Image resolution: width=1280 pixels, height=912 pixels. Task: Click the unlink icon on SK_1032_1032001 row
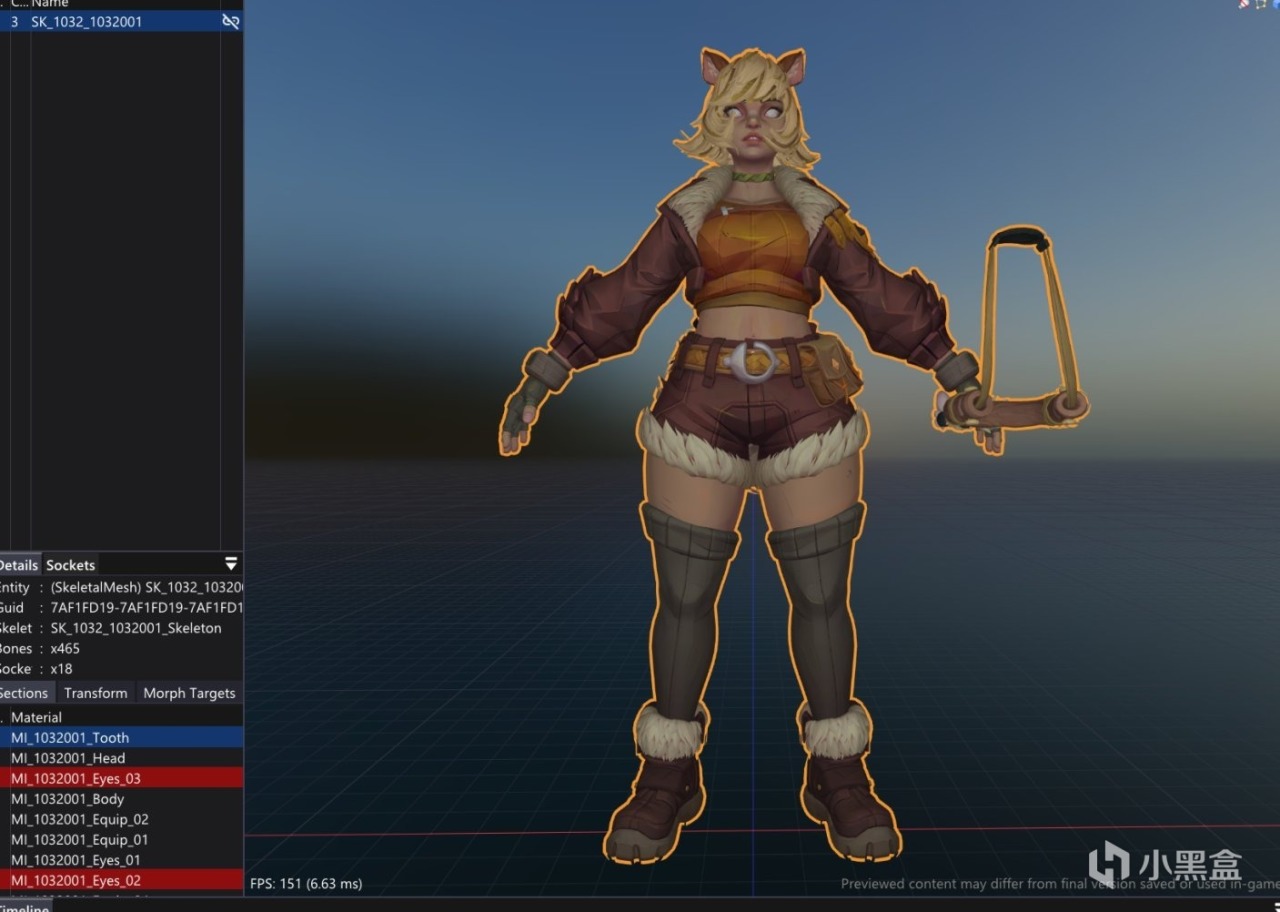coord(231,21)
